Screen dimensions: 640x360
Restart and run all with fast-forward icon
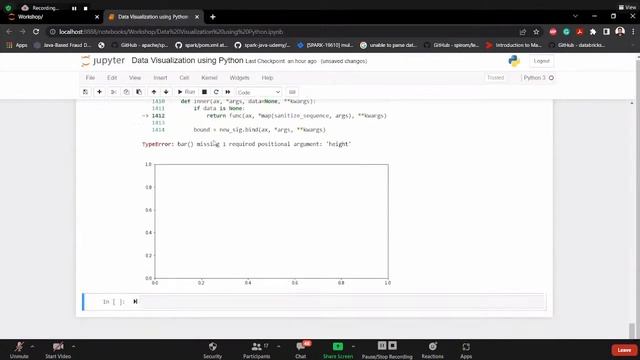(x=228, y=92)
